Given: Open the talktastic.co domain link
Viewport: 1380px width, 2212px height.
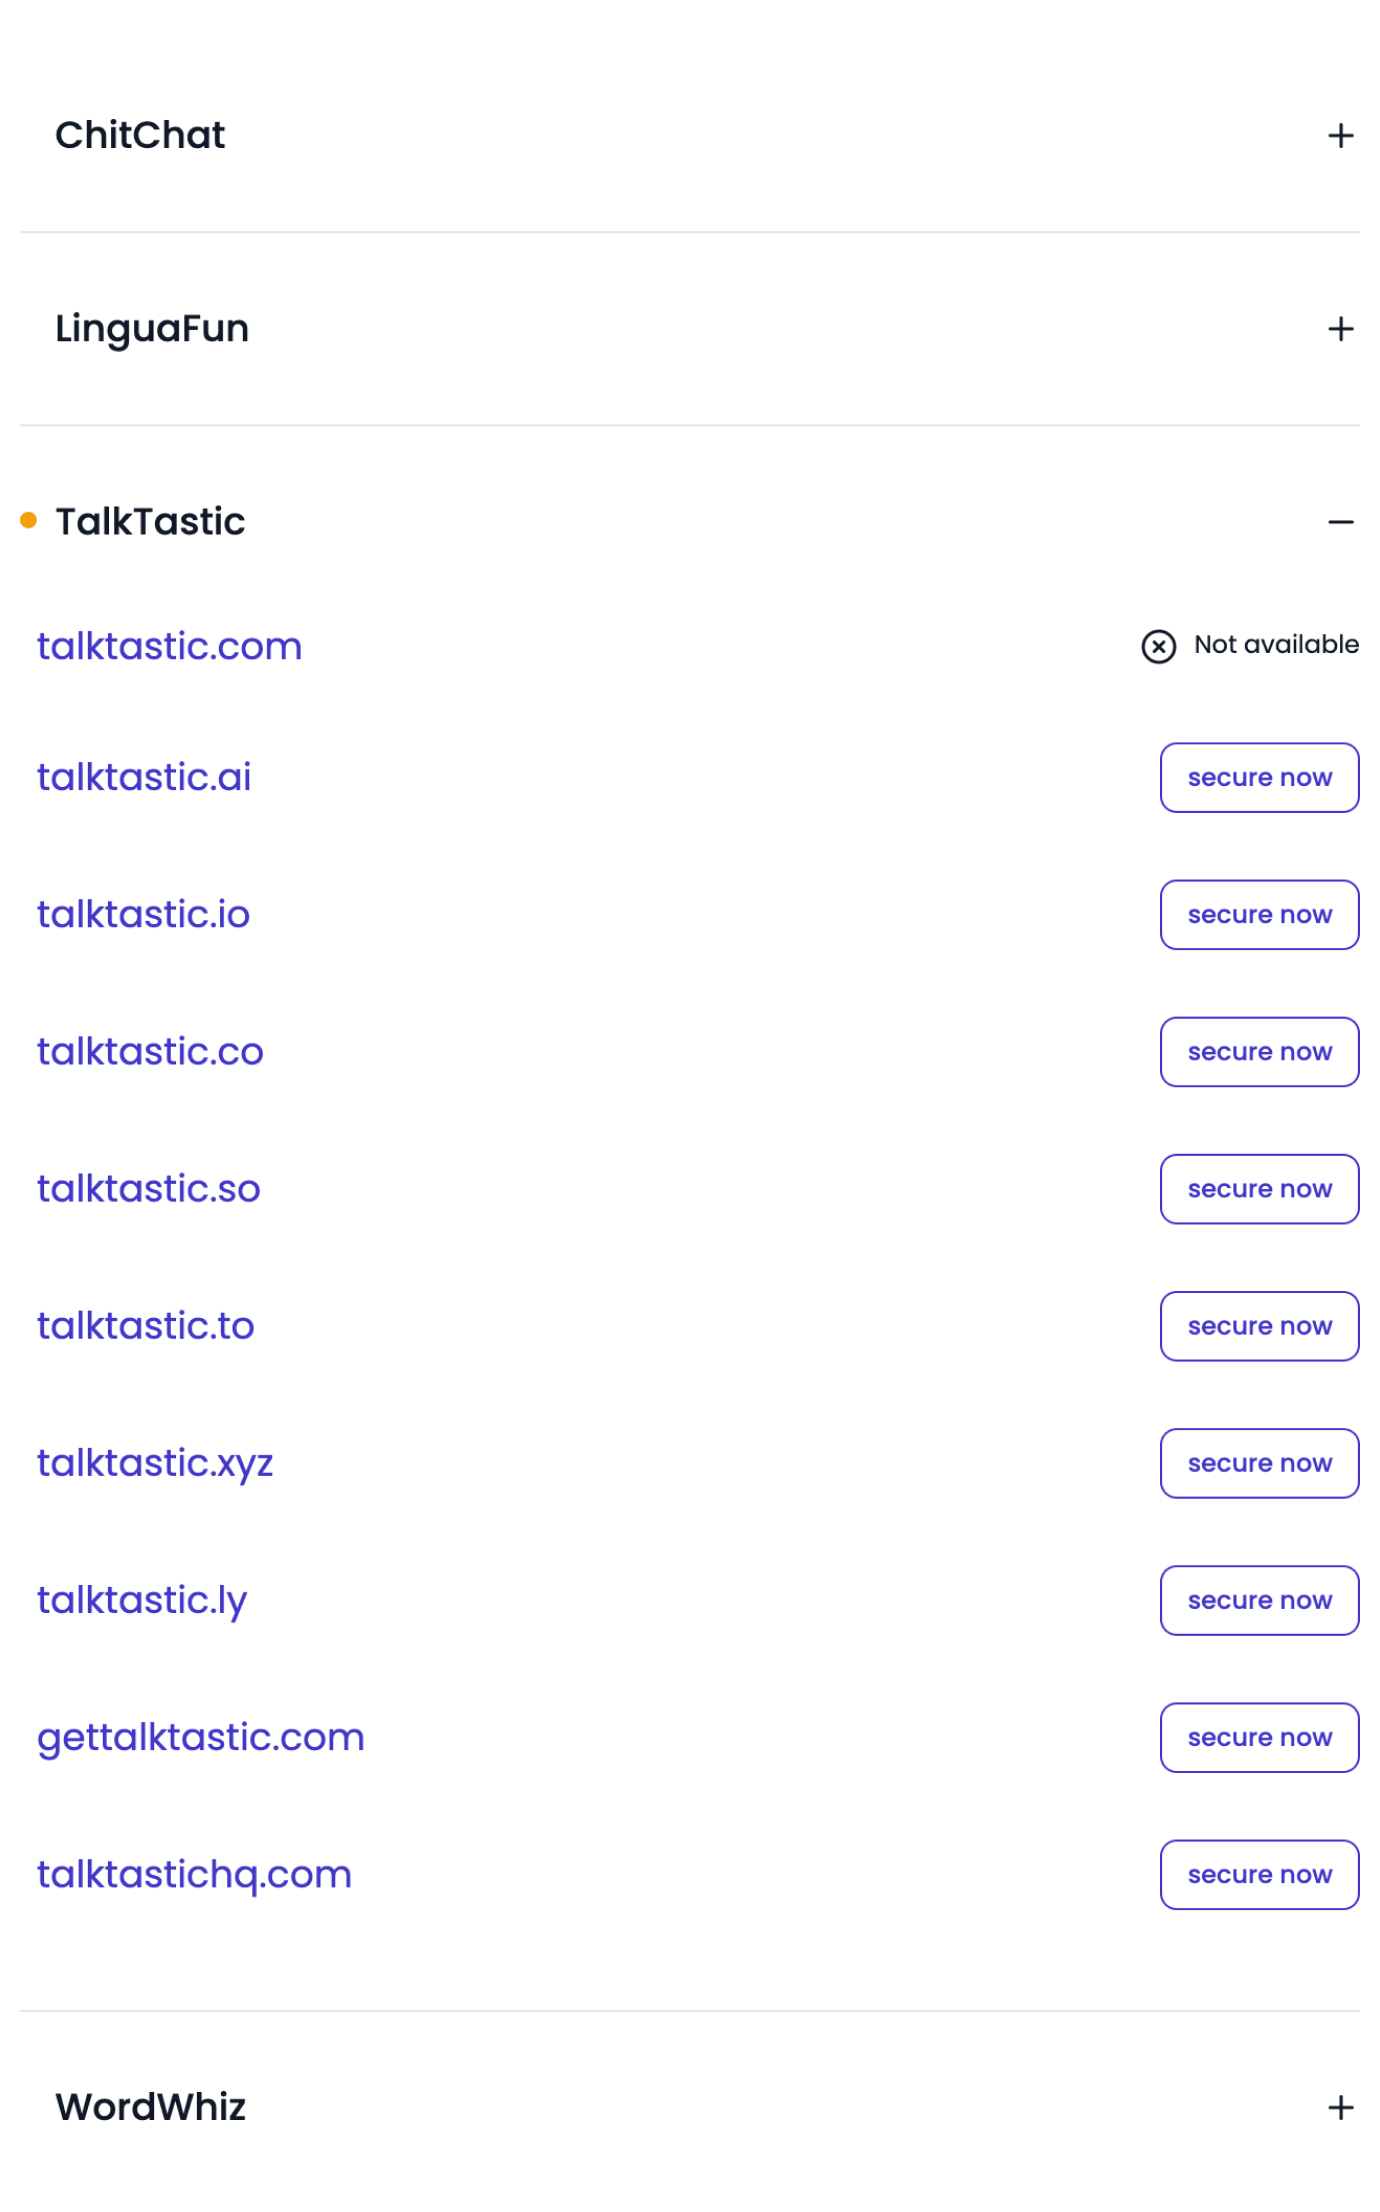Looking at the screenshot, I should click(x=150, y=1051).
